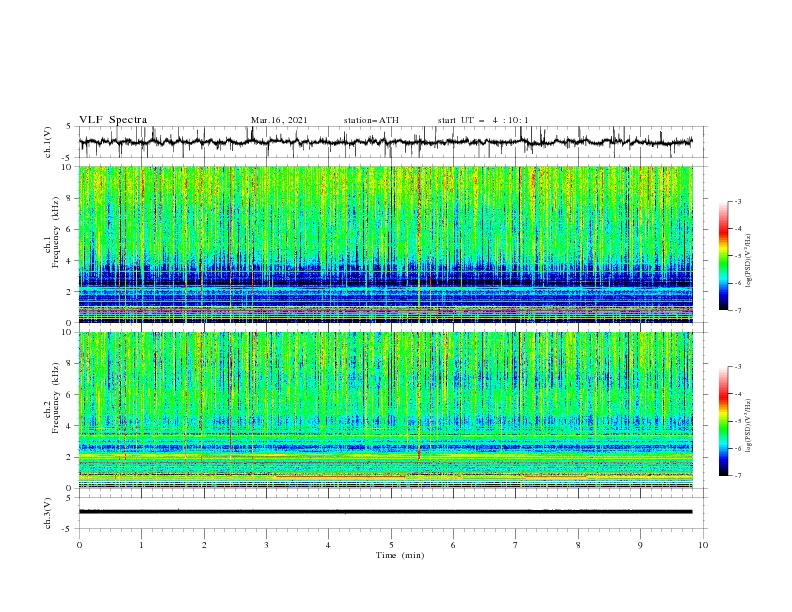This screenshot has width=792, height=612.
Task: Click the time axis tick label "1"
Action: 141,545
